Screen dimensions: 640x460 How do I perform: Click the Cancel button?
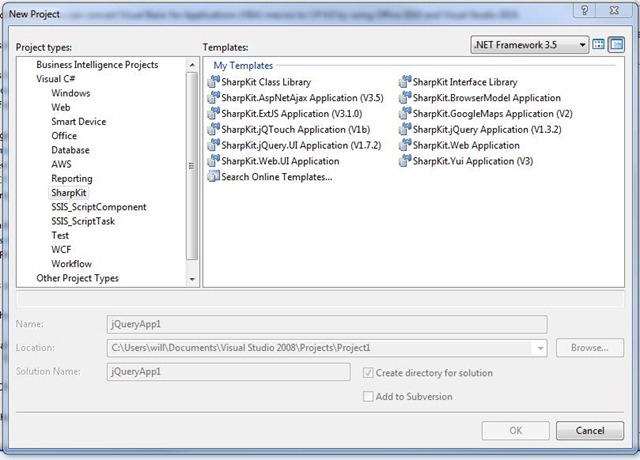(590, 431)
